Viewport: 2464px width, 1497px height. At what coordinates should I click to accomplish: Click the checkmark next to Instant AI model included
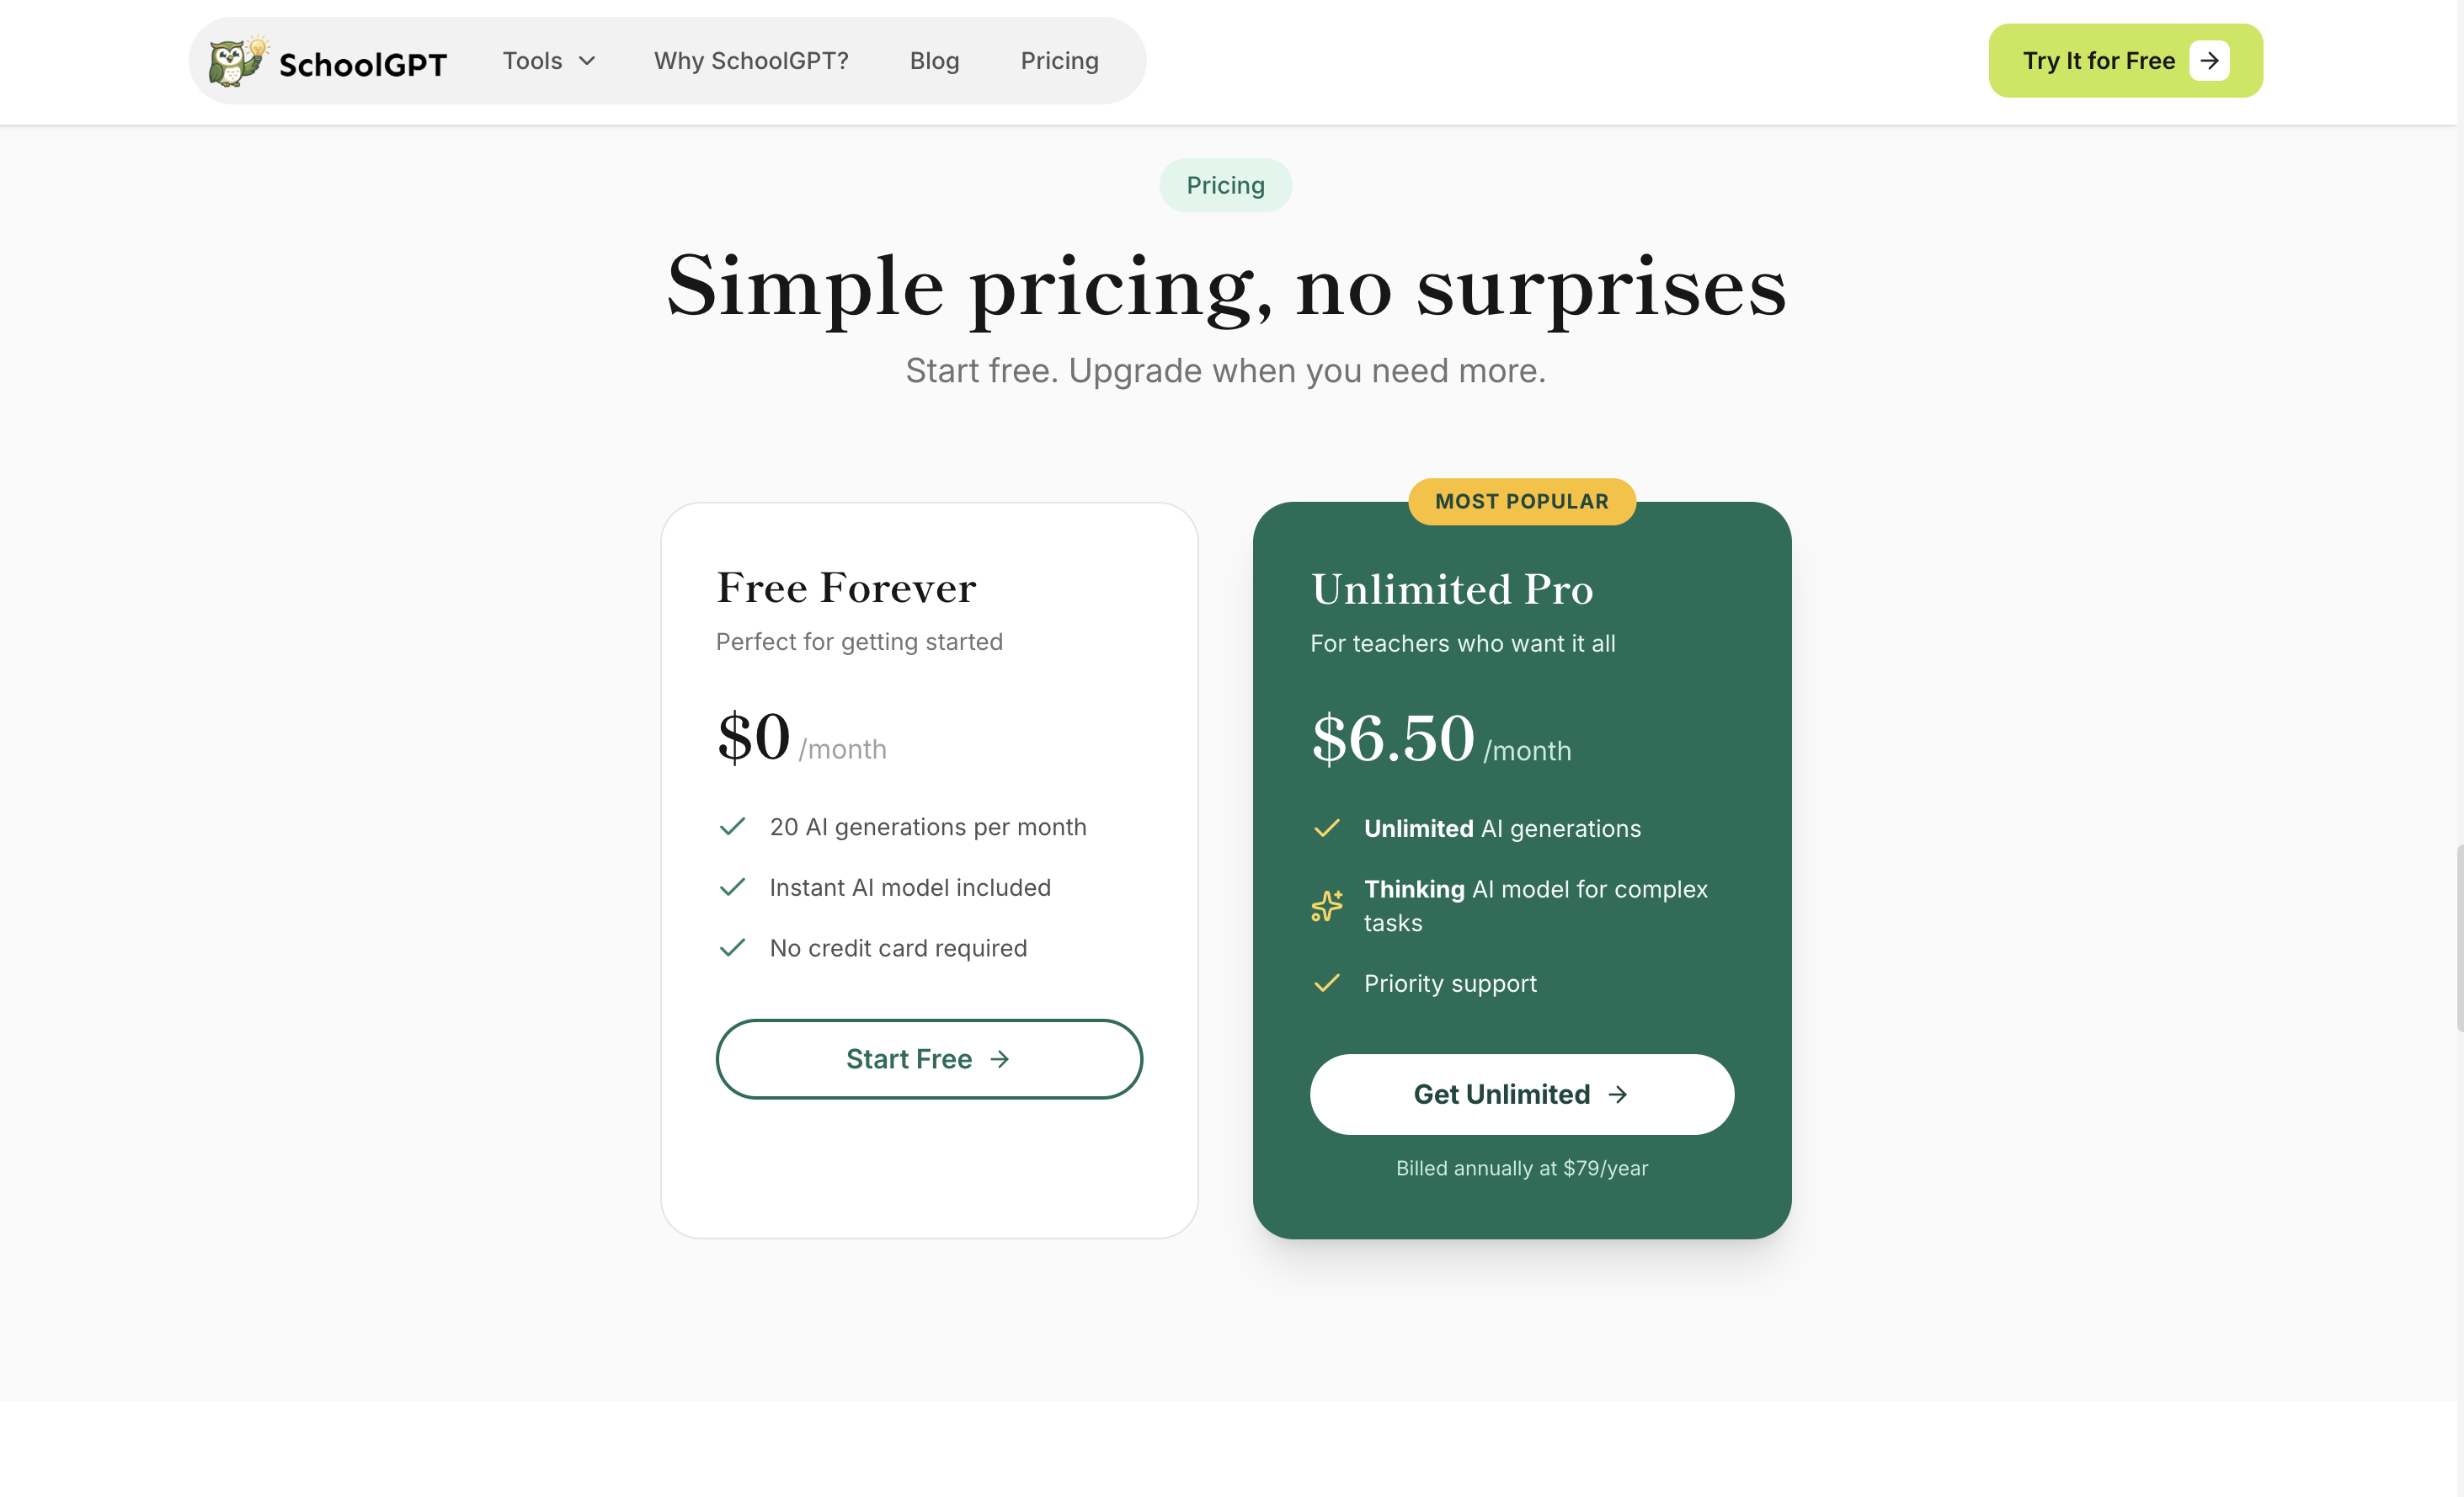click(x=732, y=887)
